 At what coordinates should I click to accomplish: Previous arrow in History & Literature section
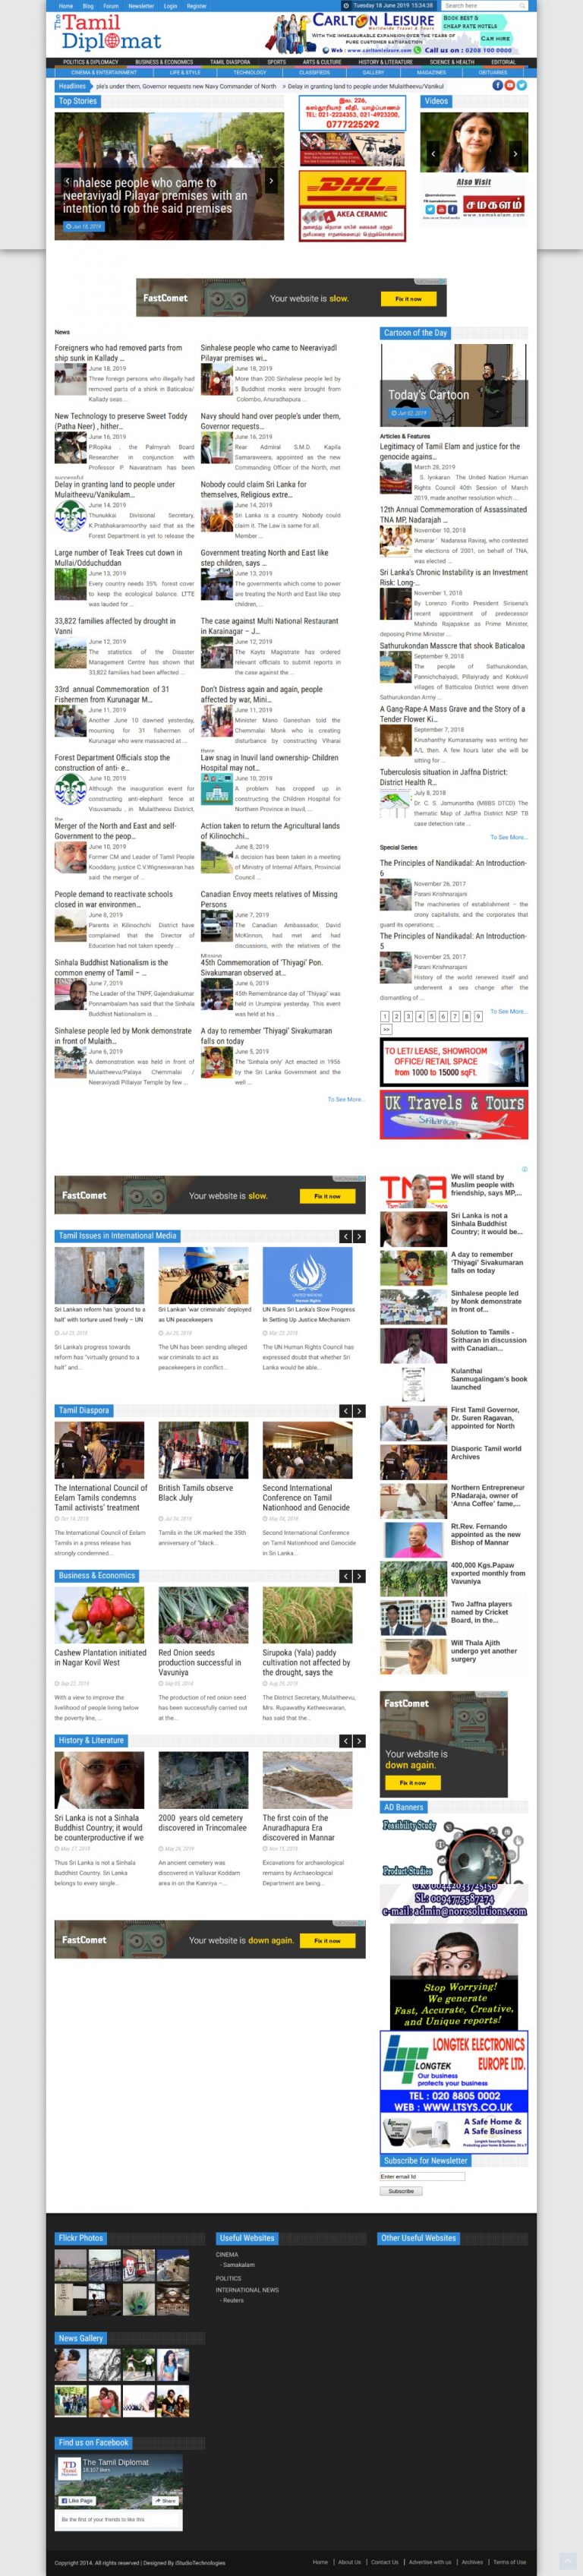click(346, 1741)
